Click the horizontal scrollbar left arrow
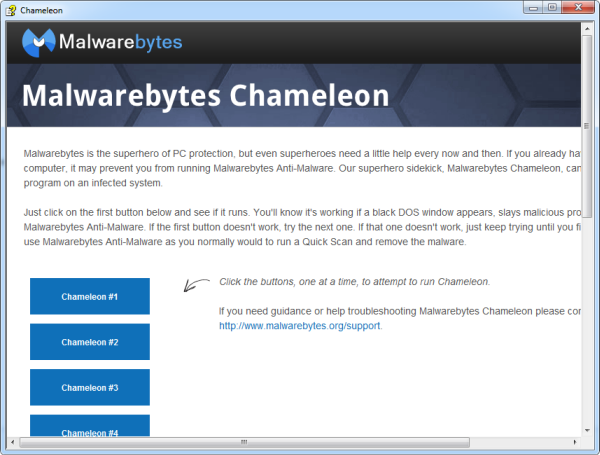Image resolution: width=600 pixels, height=455 pixels. tap(12, 442)
